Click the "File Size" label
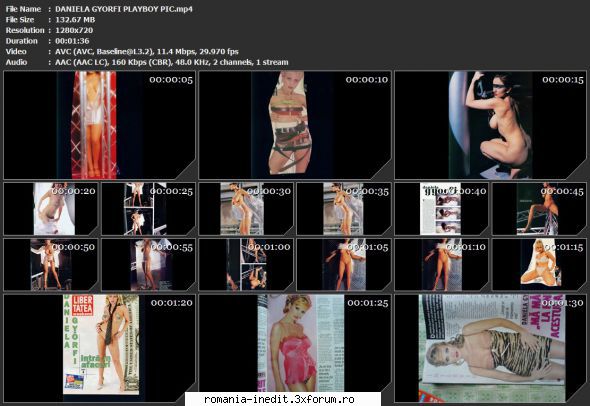Screen dimensions: 590x406 click(x=20, y=20)
